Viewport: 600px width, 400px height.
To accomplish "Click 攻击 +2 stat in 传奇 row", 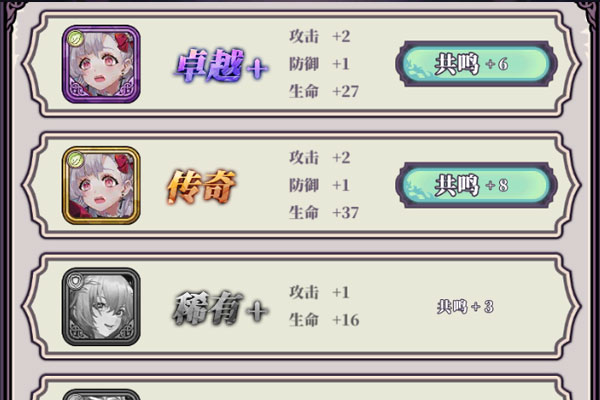I will [320, 157].
